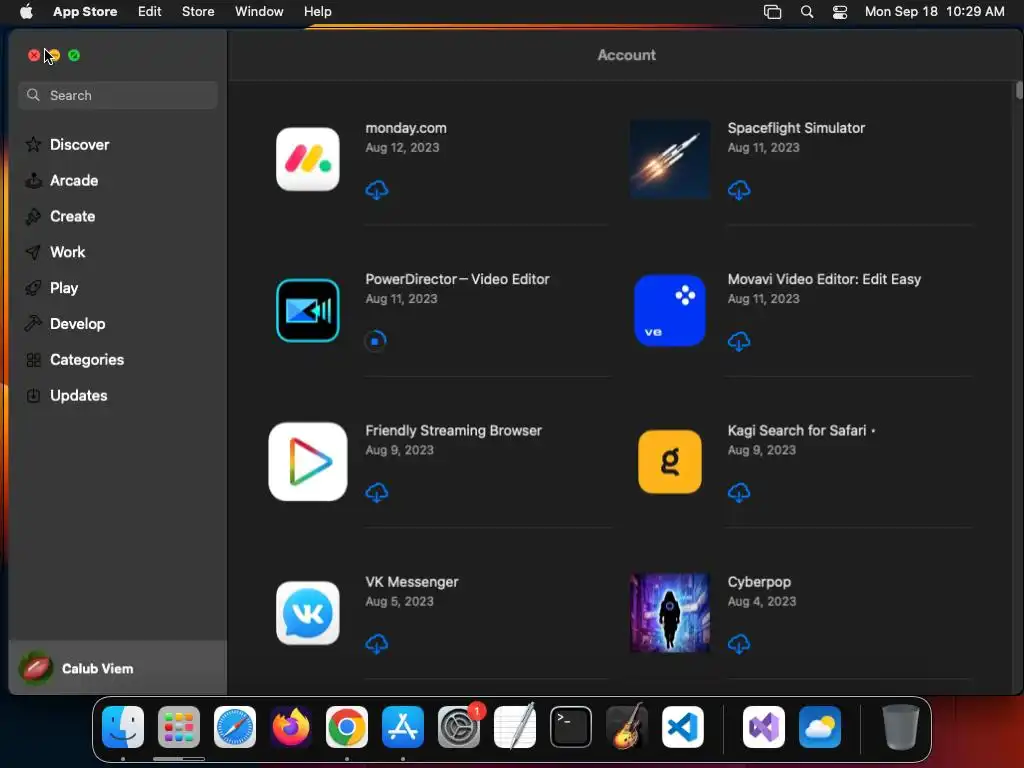Open Cyberpop game artwork

click(670, 613)
